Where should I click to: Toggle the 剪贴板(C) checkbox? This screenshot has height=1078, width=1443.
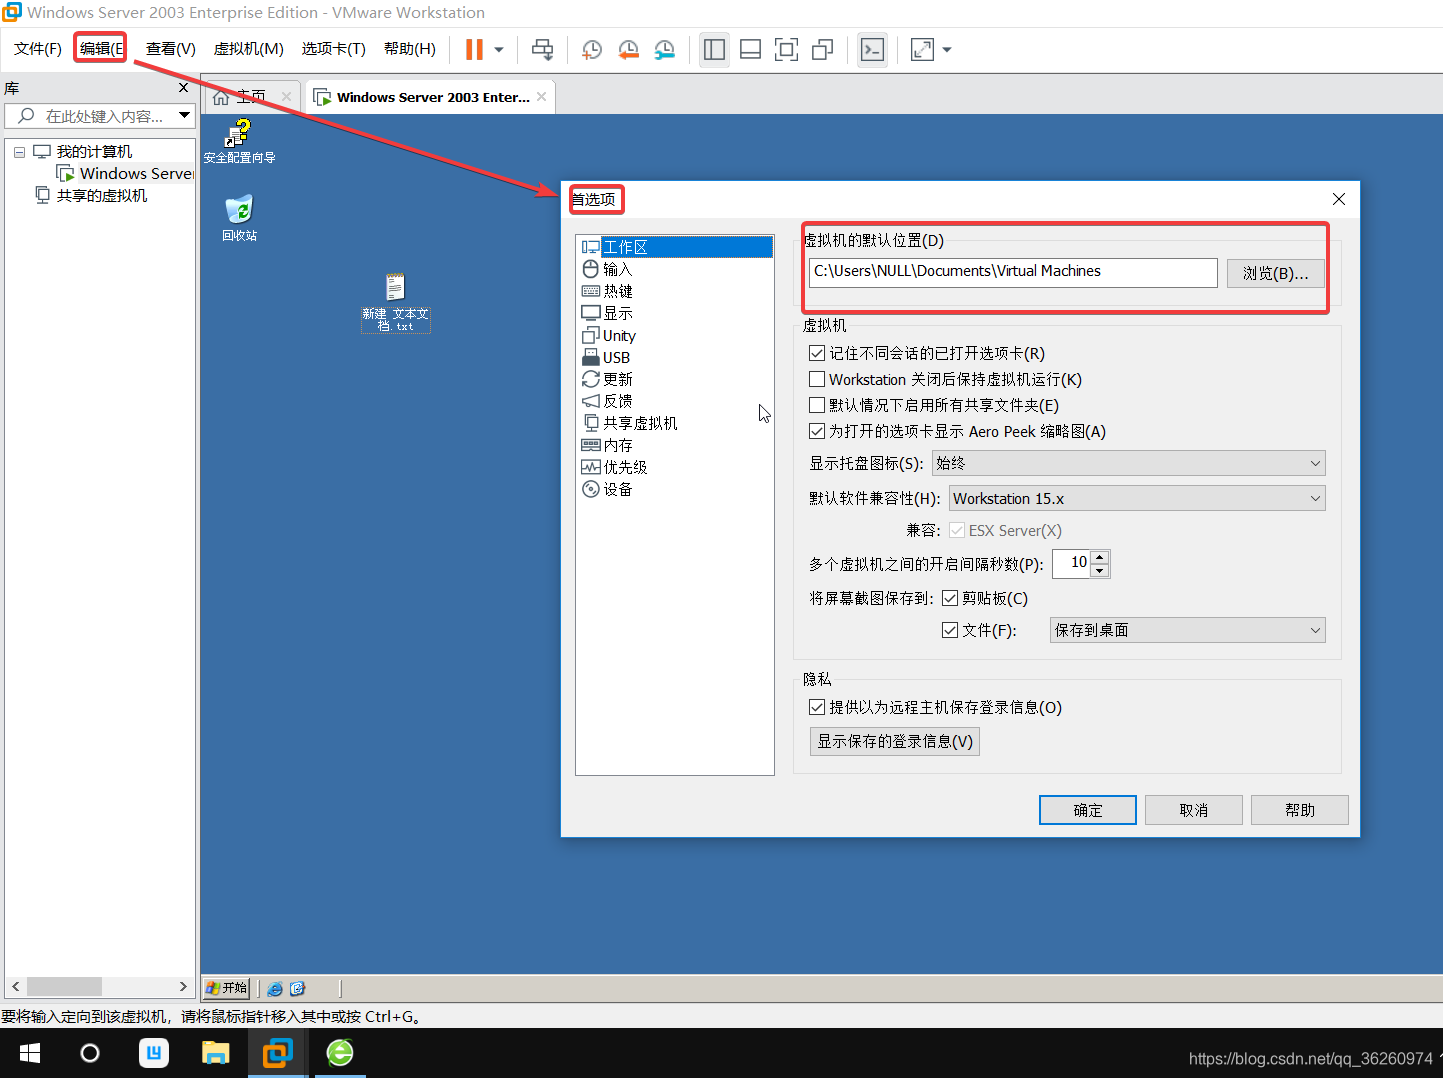(950, 598)
